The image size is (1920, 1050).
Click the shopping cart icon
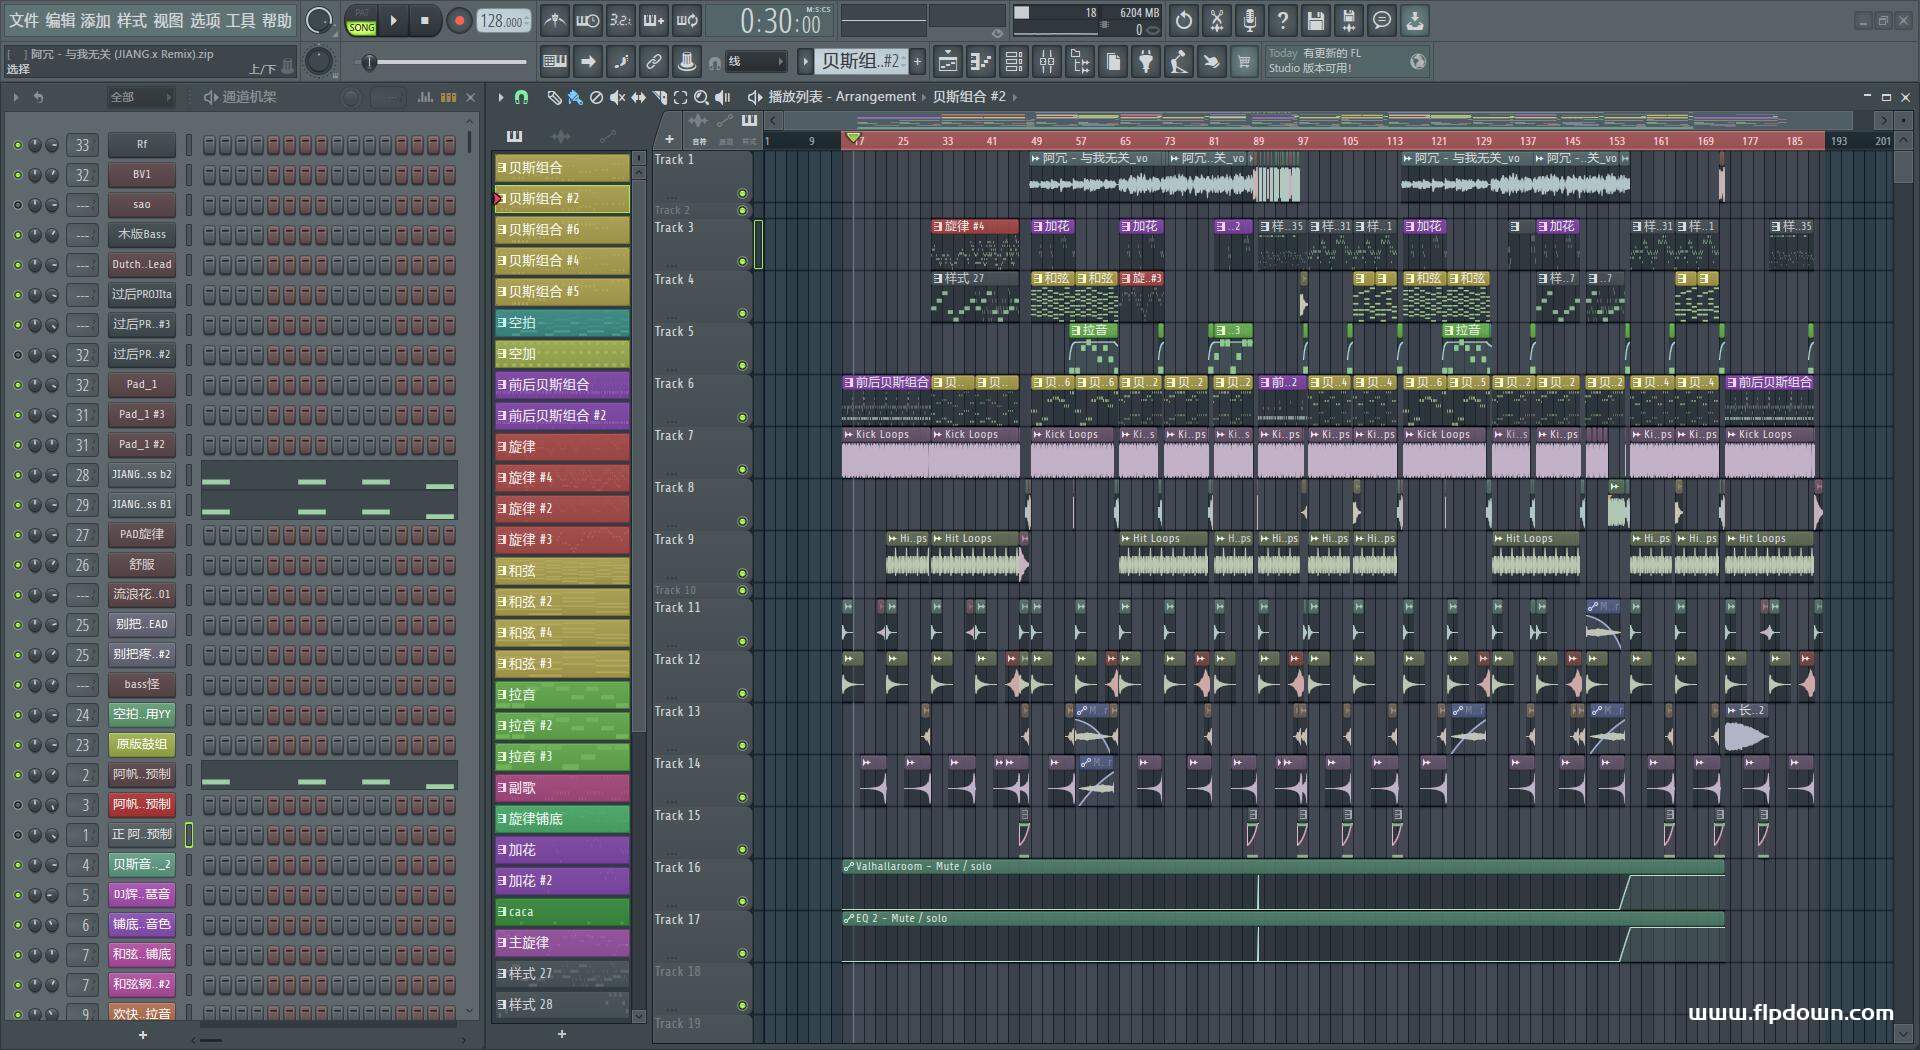tap(1245, 62)
